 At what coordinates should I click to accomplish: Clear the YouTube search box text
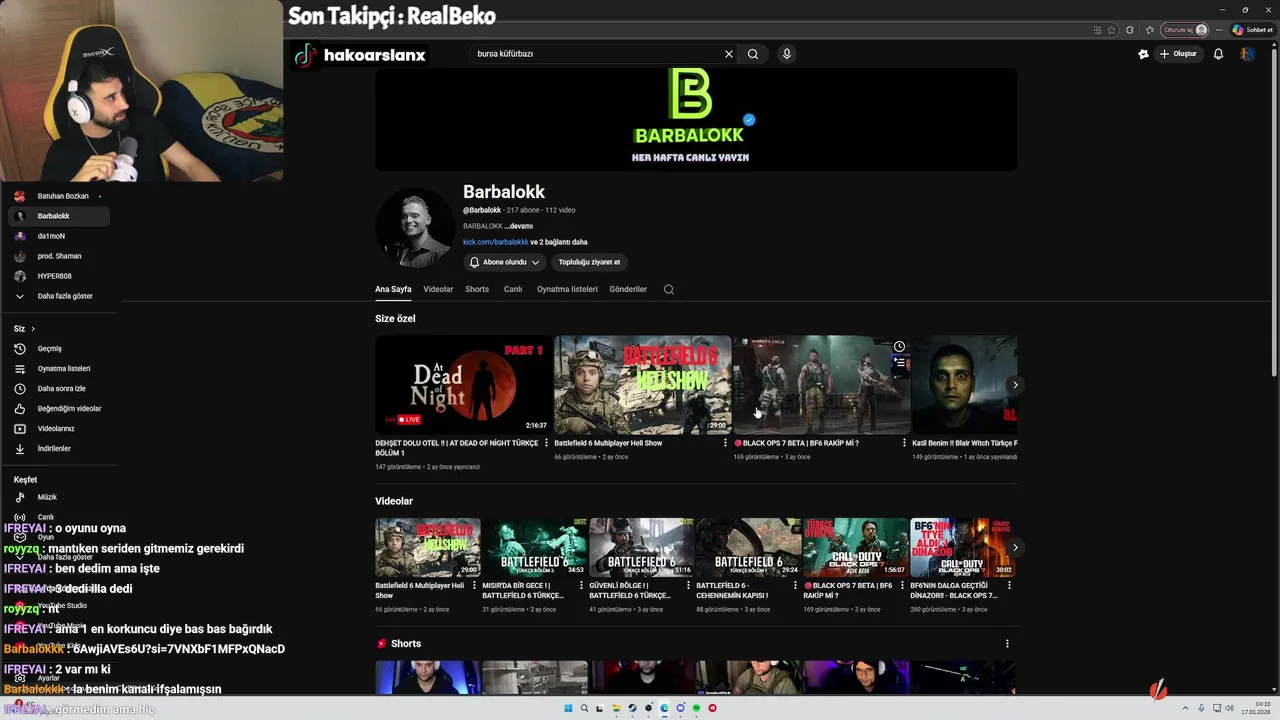[x=728, y=54]
